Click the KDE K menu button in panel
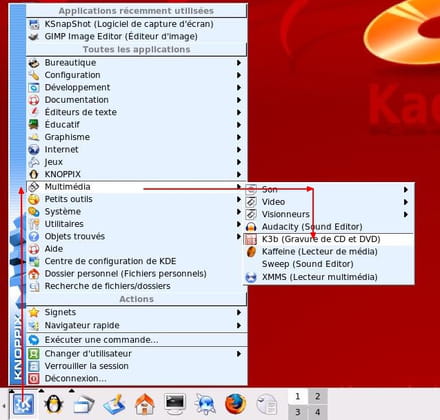440x420 pixels. (23, 404)
